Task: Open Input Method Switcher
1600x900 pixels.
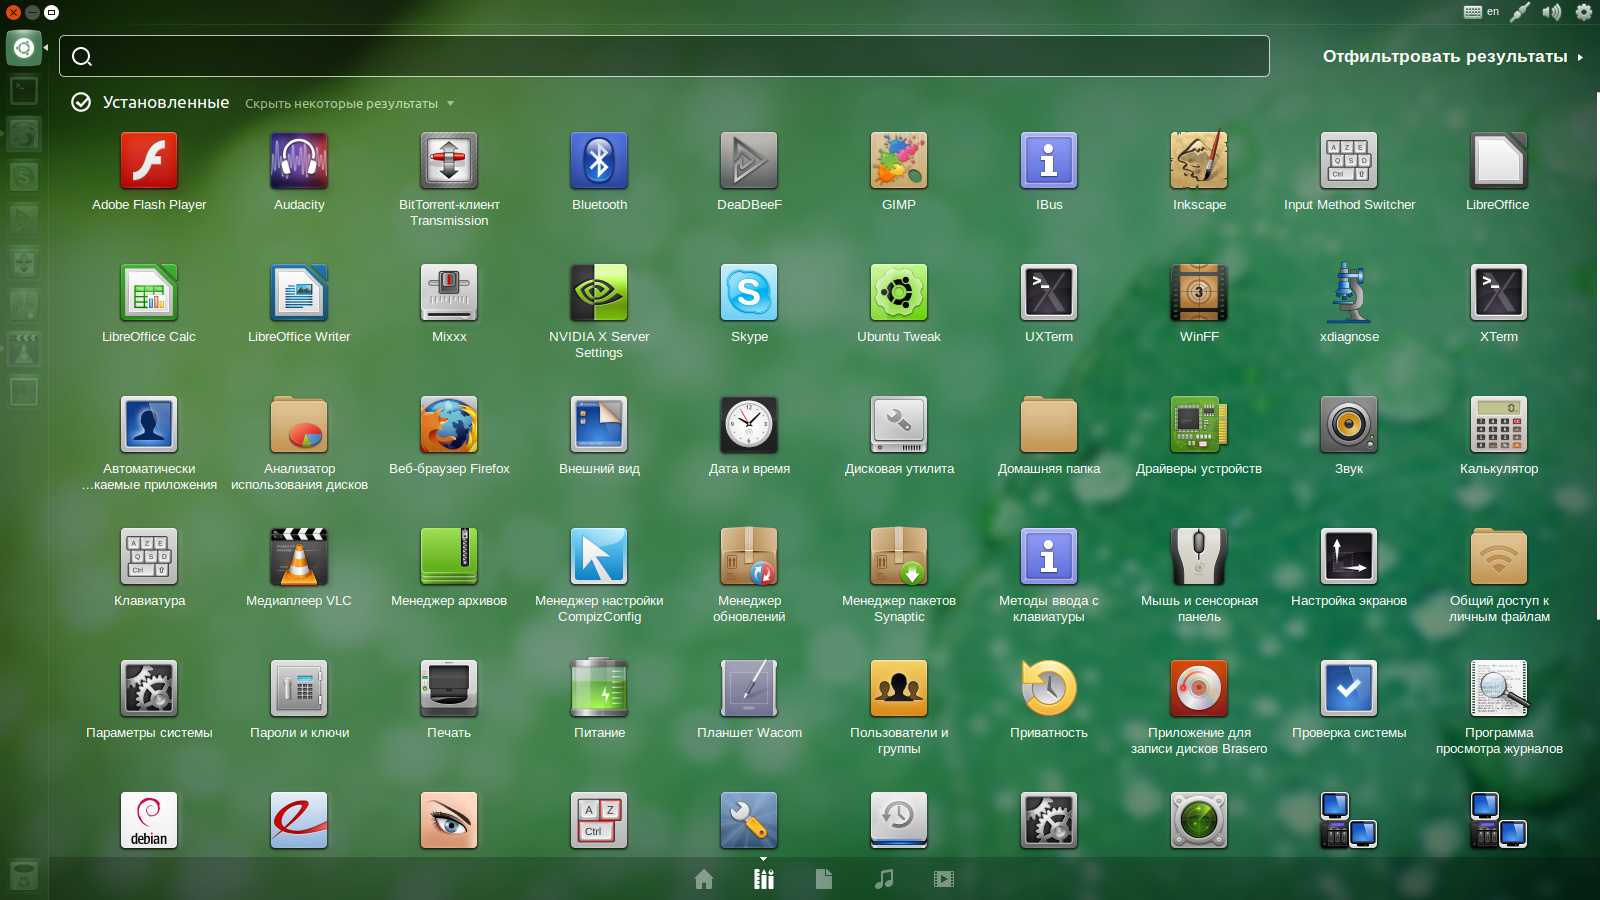Action: tap(1349, 161)
